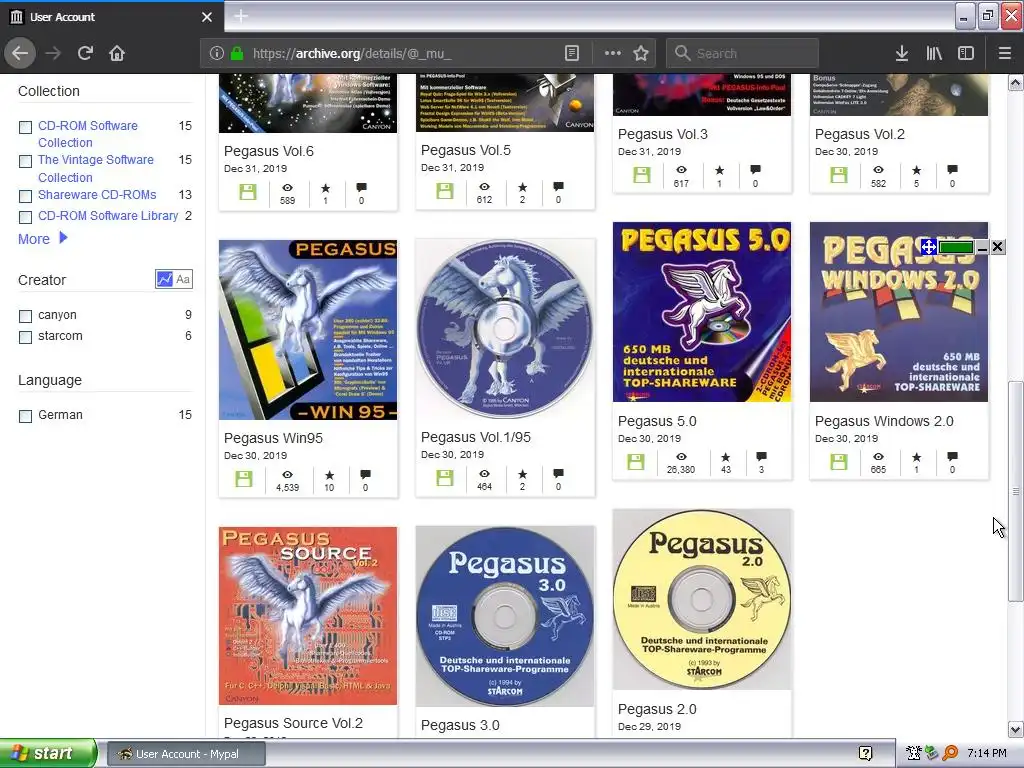Click the reviews comment icon under Pegasus Vol.2
The image size is (1024, 768).
click(952, 170)
